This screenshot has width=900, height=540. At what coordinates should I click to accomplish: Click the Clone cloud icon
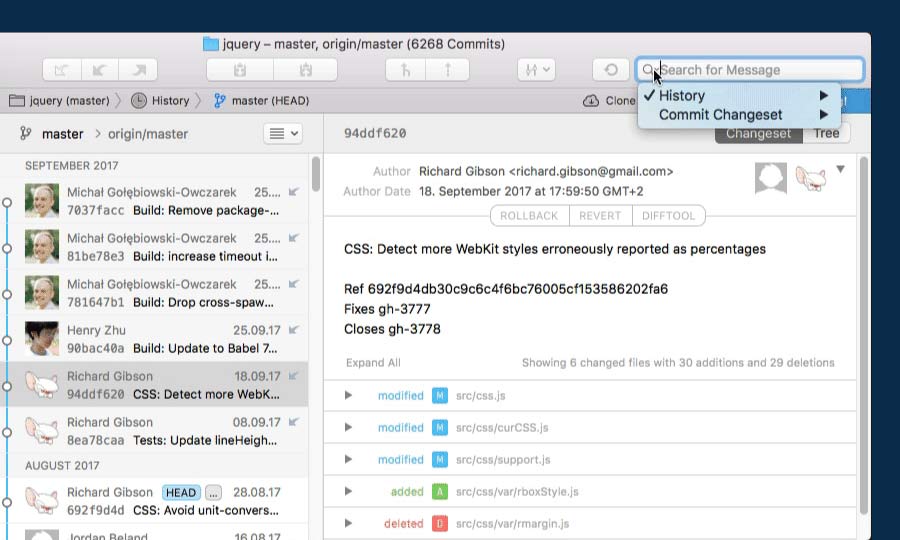tap(591, 101)
